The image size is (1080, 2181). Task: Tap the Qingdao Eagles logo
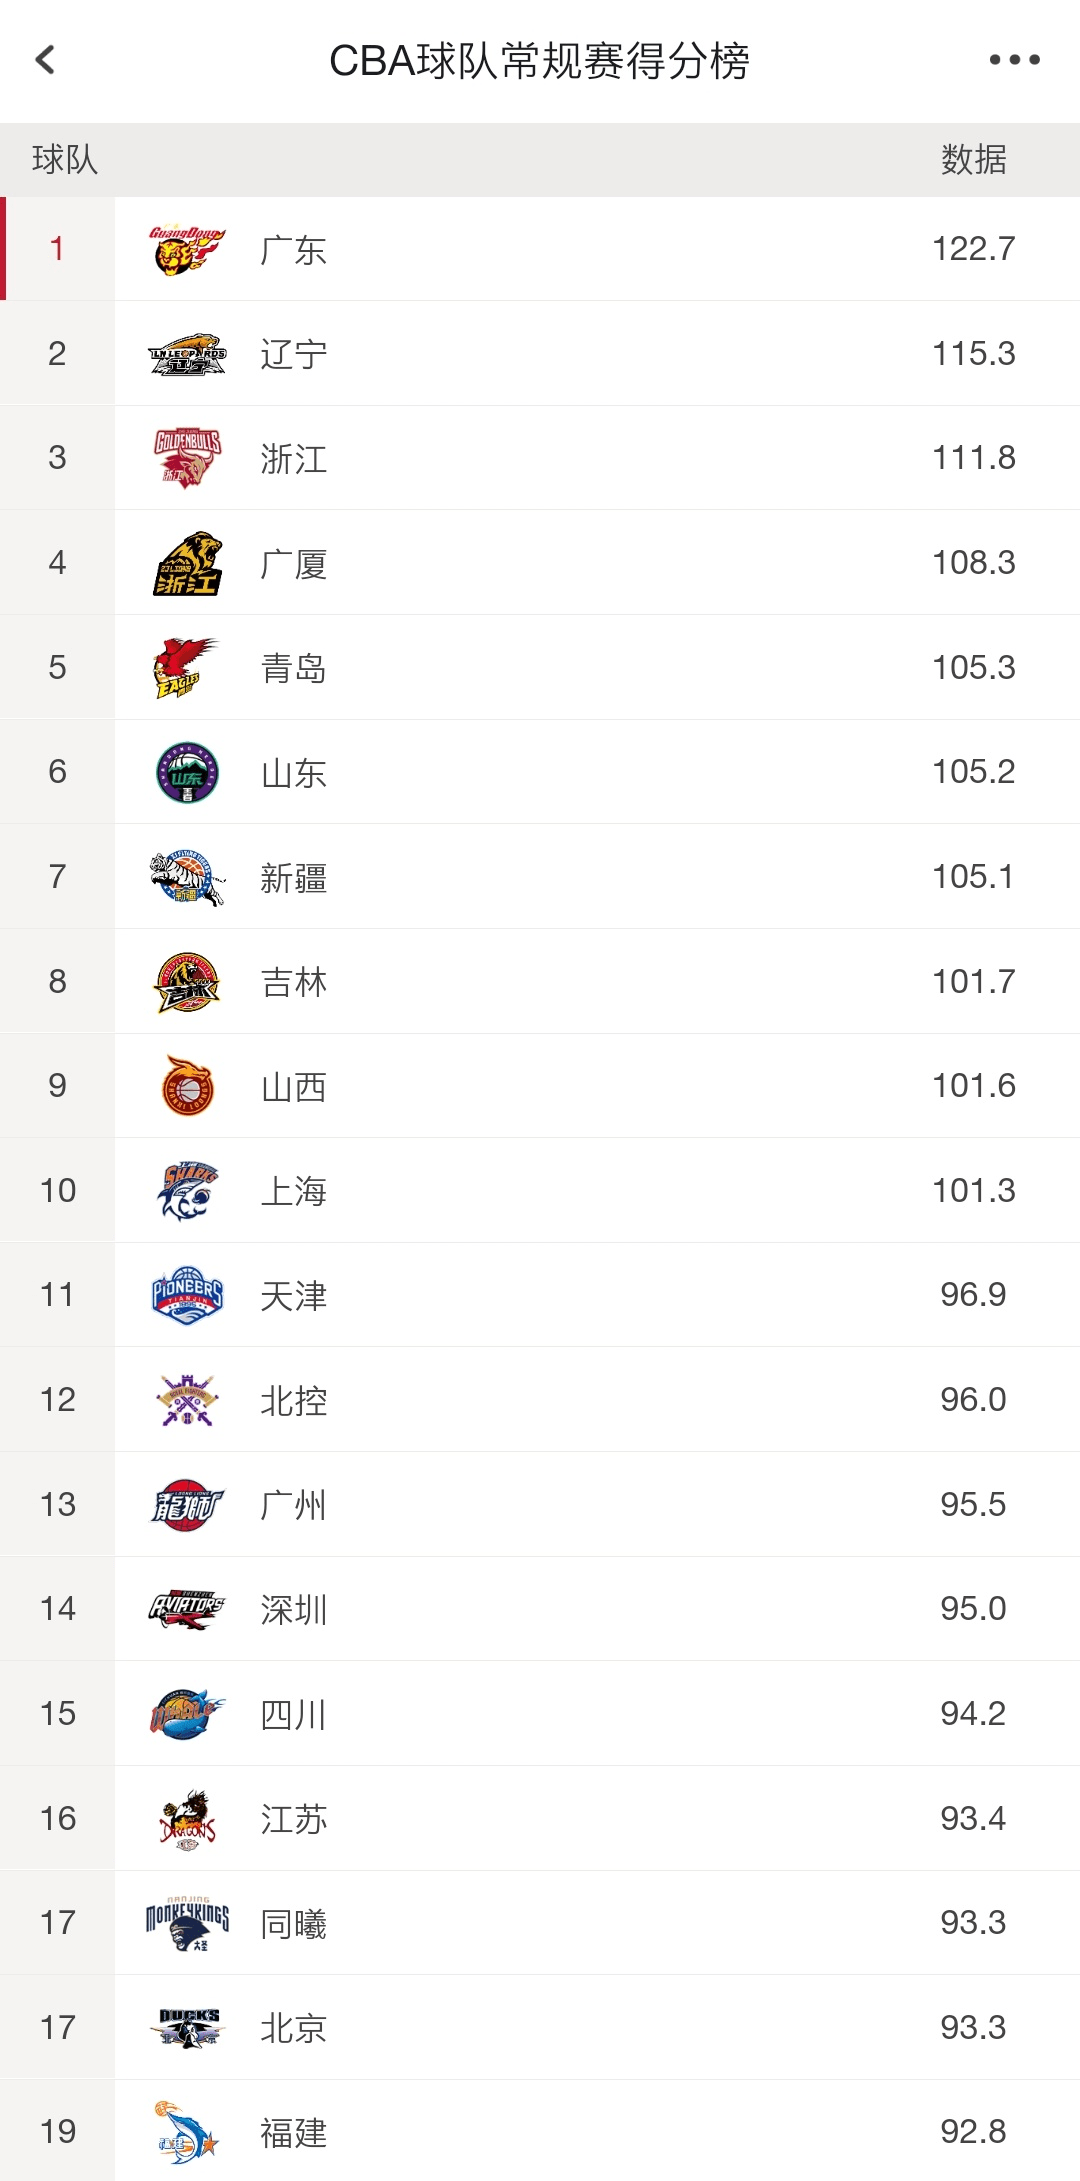[x=187, y=668]
